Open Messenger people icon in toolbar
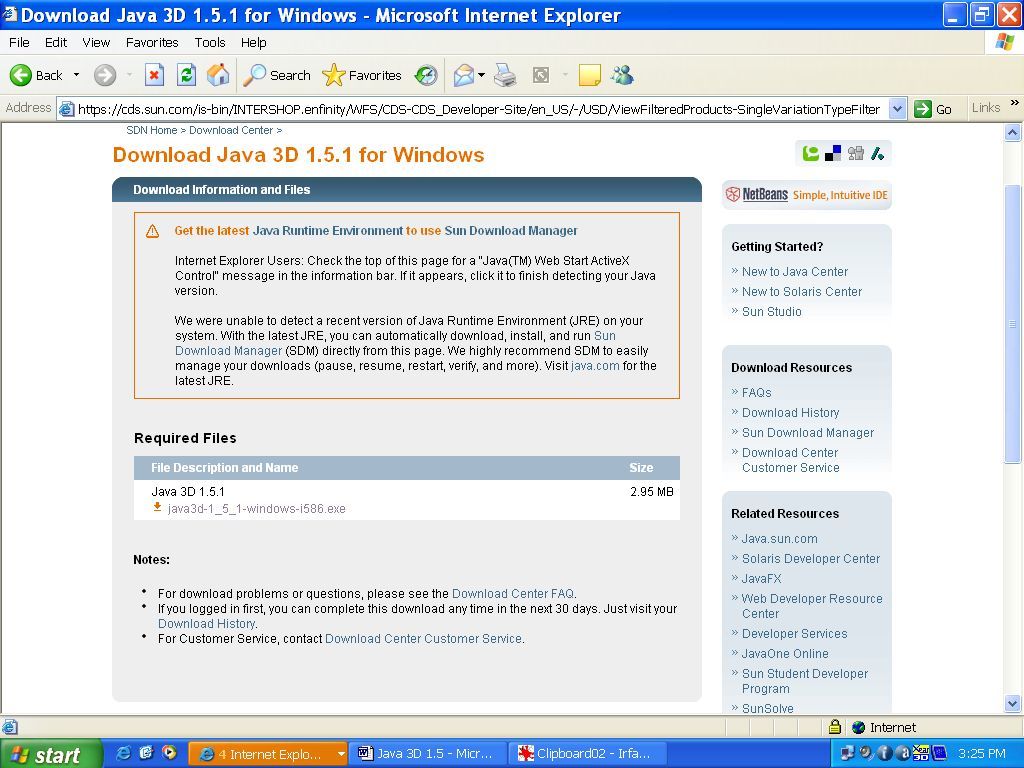This screenshot has height=768, width=1024. coord(622,75)
